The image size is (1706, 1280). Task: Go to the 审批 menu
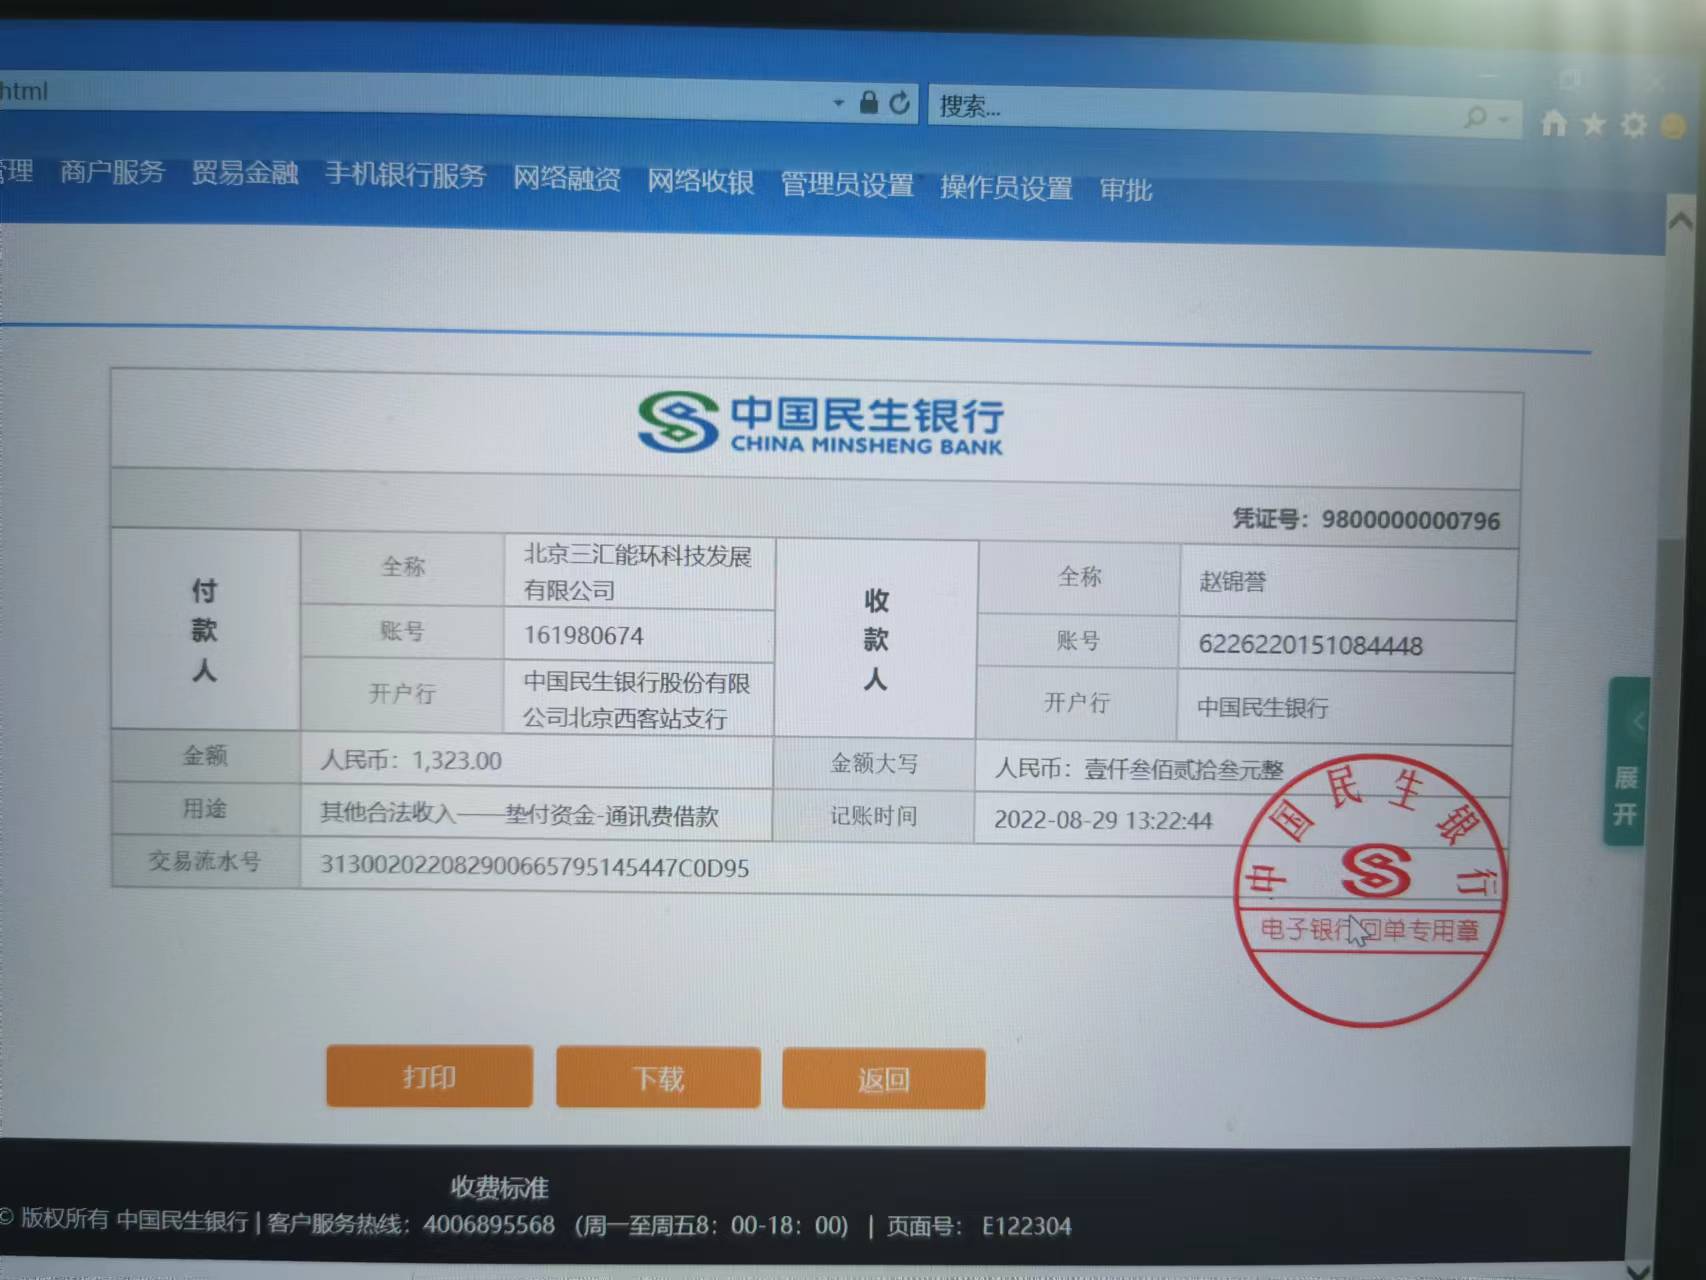(x=1125, y=189)
